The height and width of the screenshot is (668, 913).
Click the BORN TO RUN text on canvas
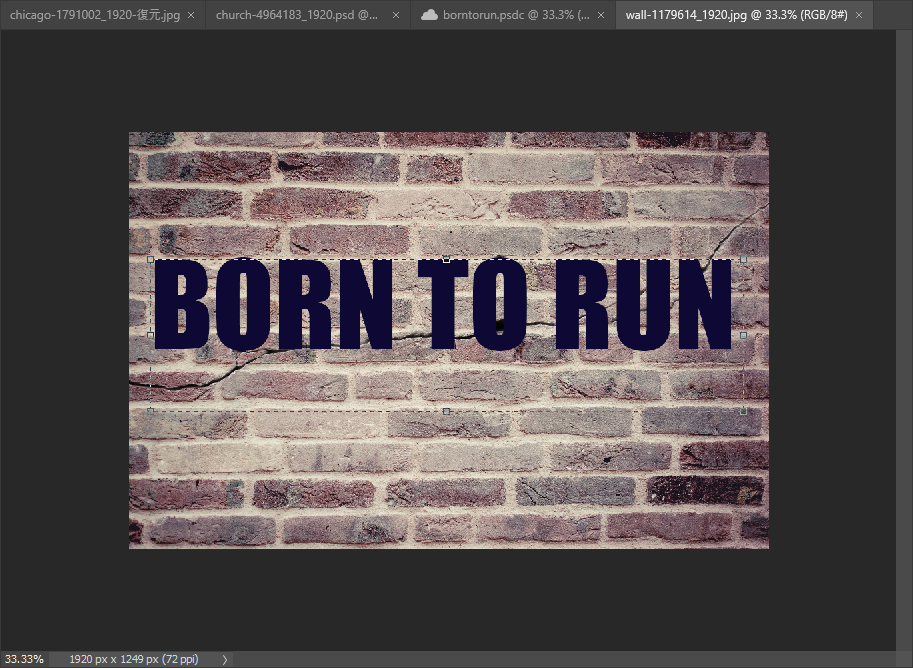click(443, 305)
